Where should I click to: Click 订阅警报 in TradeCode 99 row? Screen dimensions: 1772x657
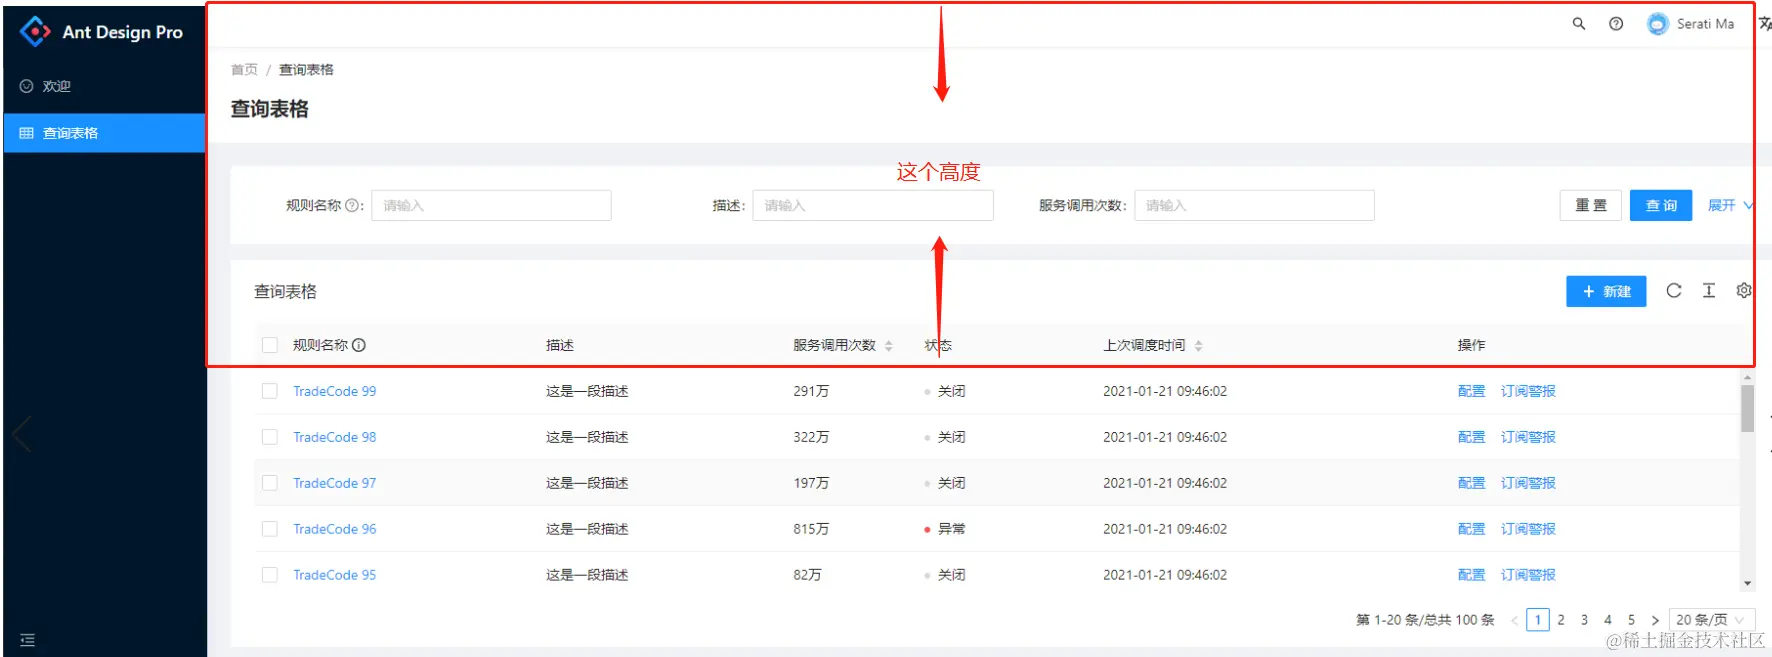pyautogui.click(x=1528, y=391)
